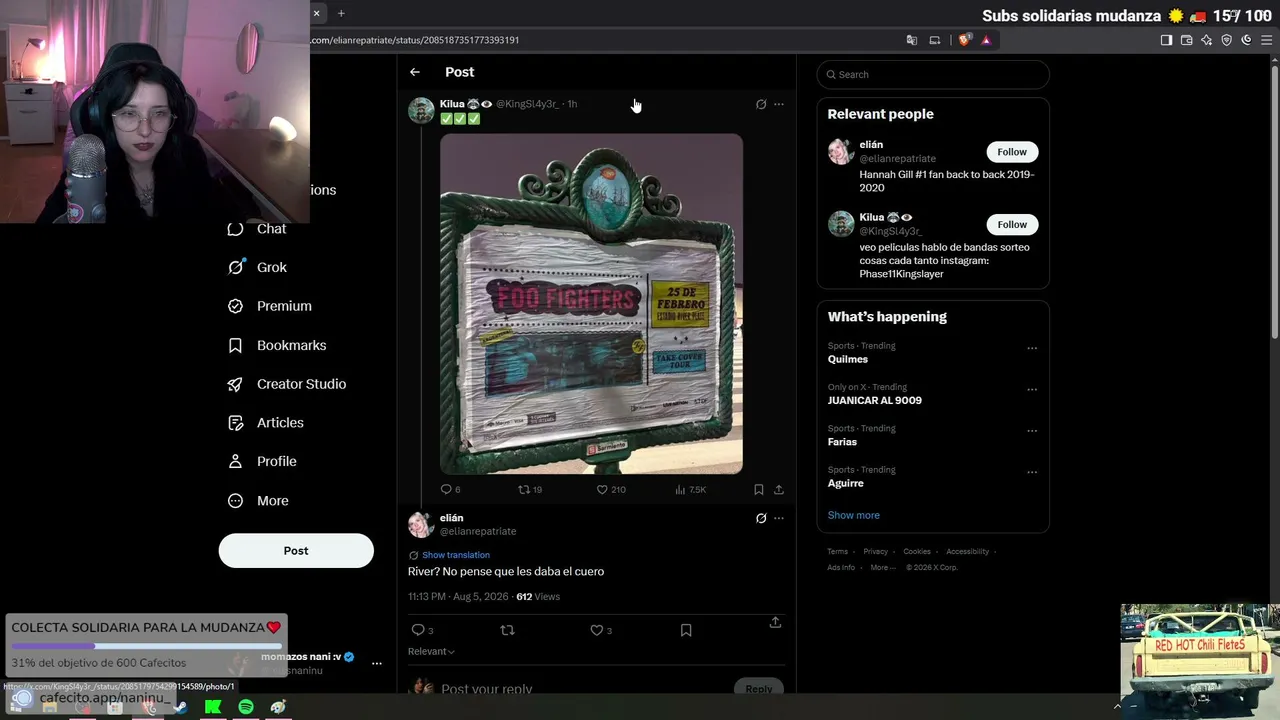The height and width of the screenshot is (720, 1280).
Task: Toggle the browser sidebar panel
Action: click(1166, 40)
